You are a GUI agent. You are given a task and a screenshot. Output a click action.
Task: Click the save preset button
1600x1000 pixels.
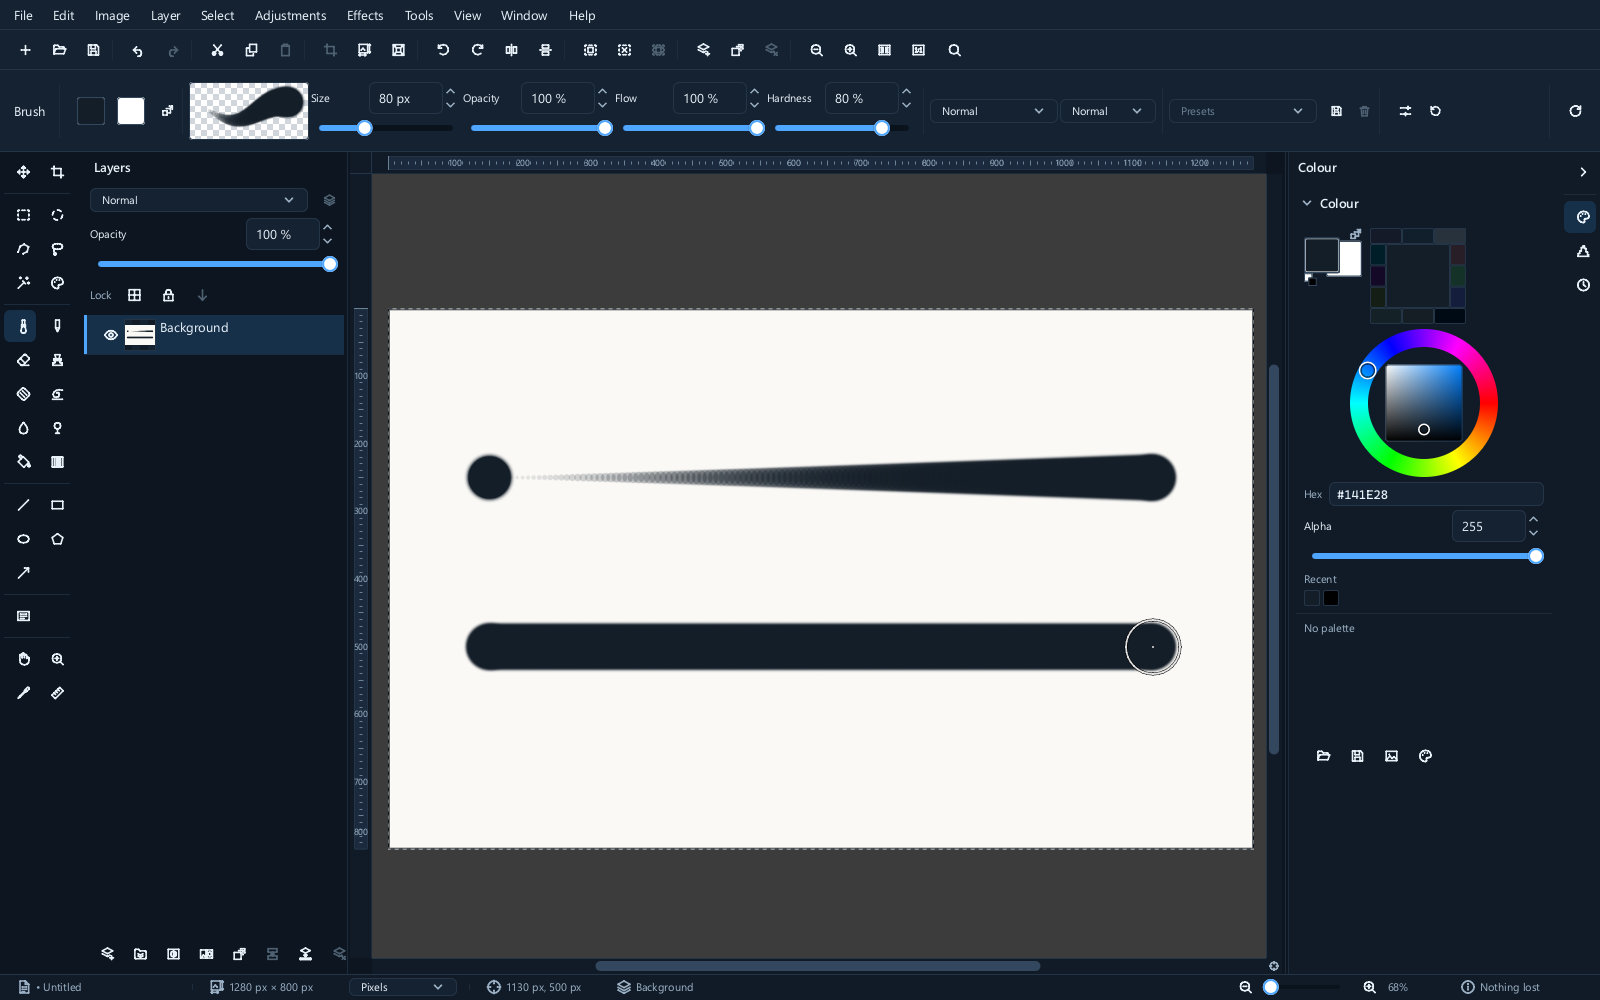coord(1336,111)
